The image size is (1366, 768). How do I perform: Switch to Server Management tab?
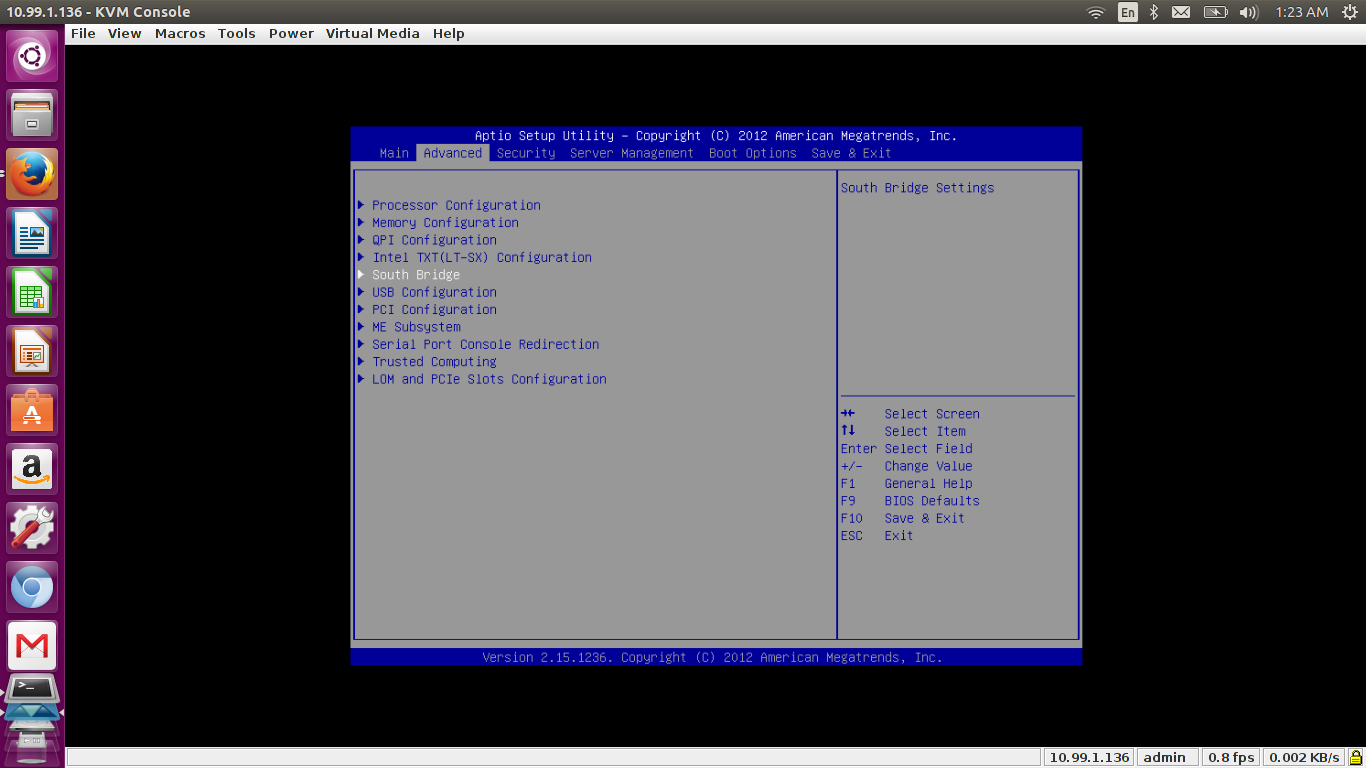(x=632, y=153)
